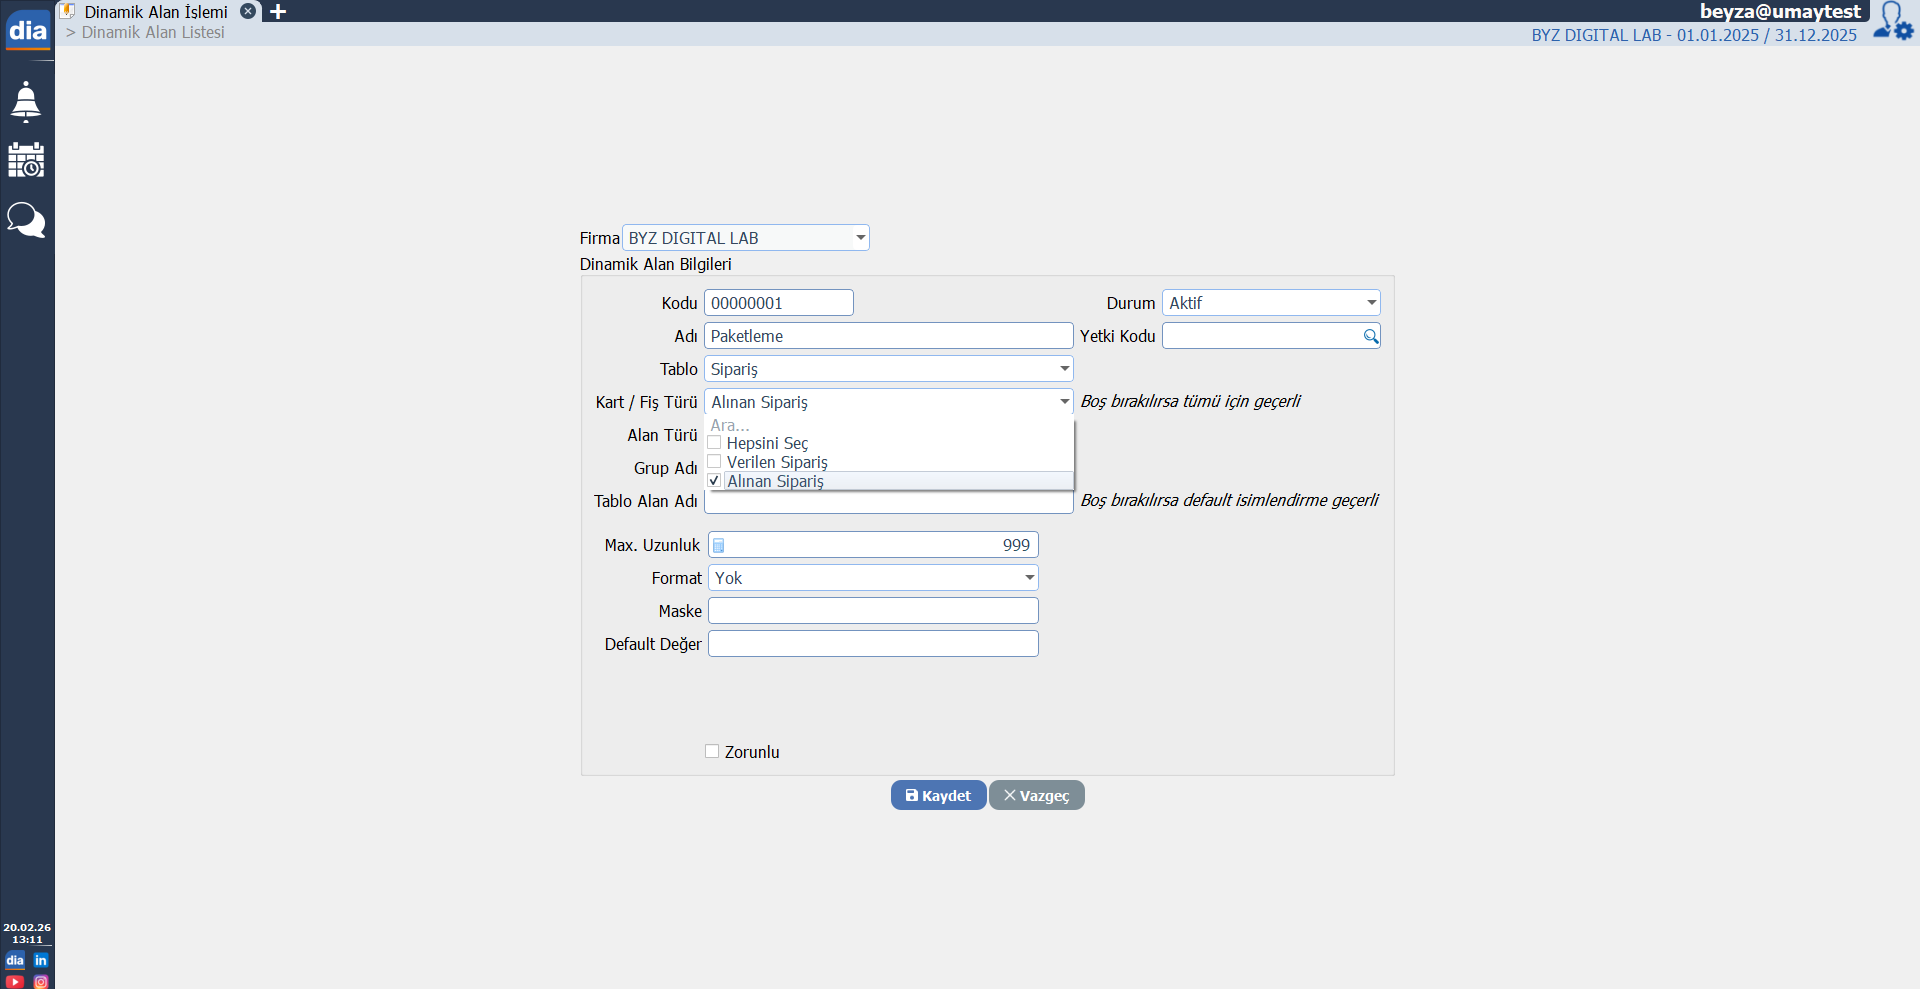
Task: Click the calculator icon in Max. Uzunluk
Action: pos(718,546)
